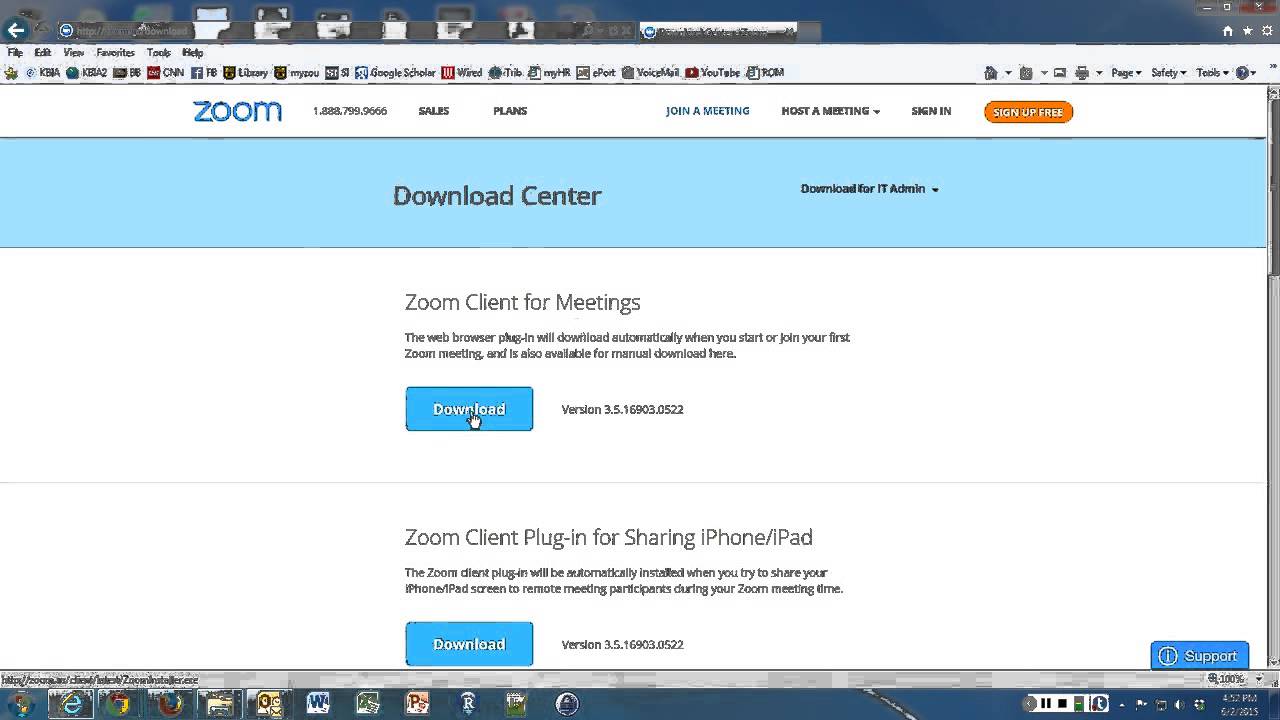Open the browser Home page icon

click(x=1227, y=31)
